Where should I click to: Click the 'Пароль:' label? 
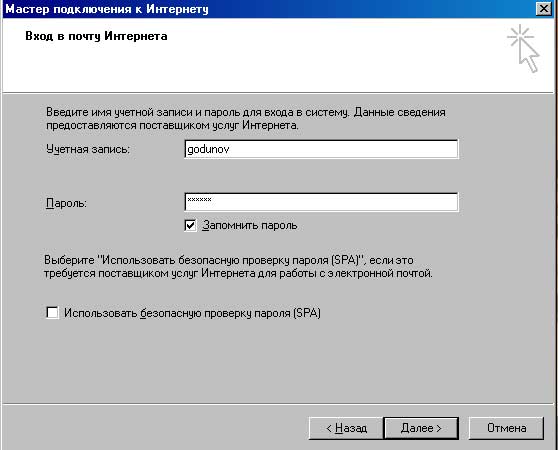click(67, 203)
